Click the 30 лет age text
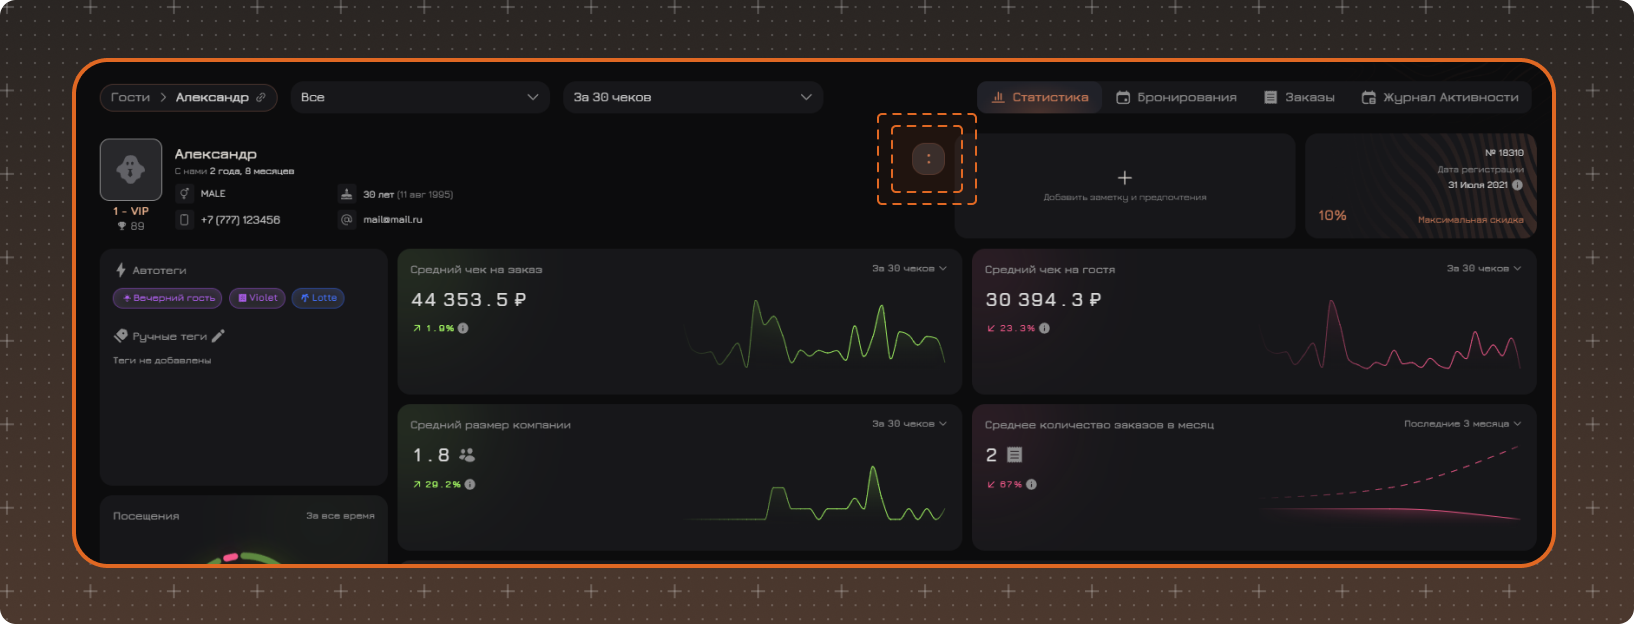This screenshot has width=1634, height=624. point(378,194)
